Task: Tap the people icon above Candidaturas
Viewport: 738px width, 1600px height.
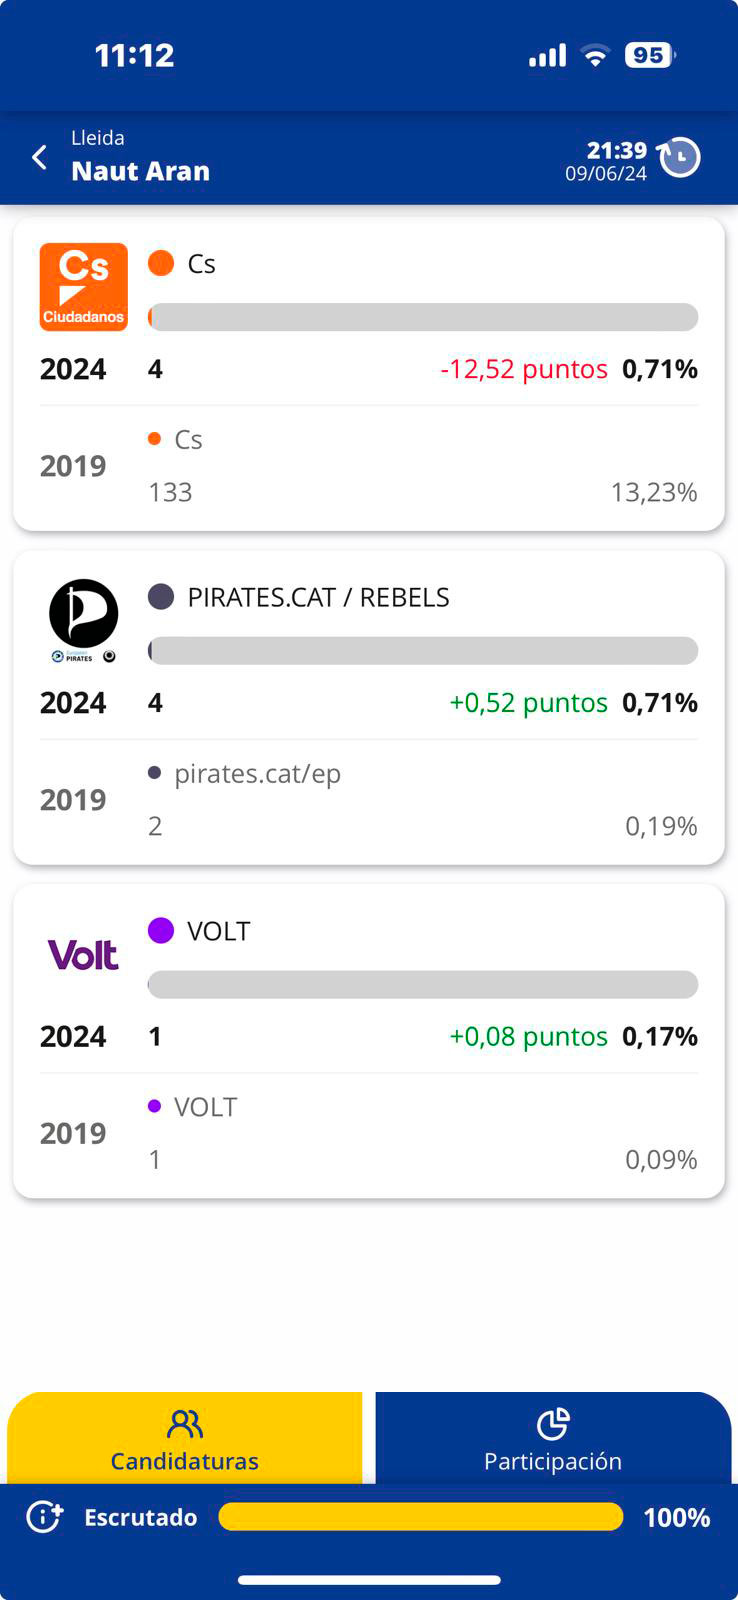Action: (x=185, y=1424)
